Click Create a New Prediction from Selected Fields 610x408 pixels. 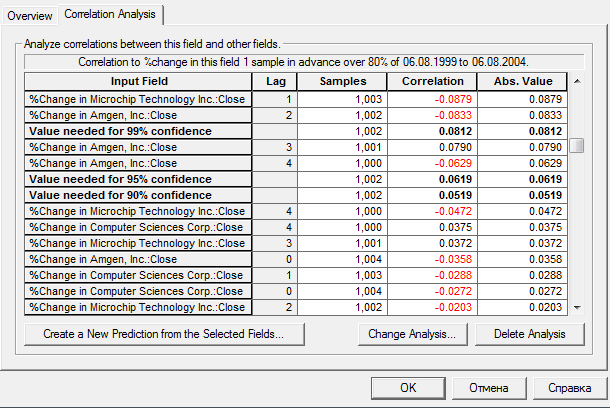[x=163, y=334]
